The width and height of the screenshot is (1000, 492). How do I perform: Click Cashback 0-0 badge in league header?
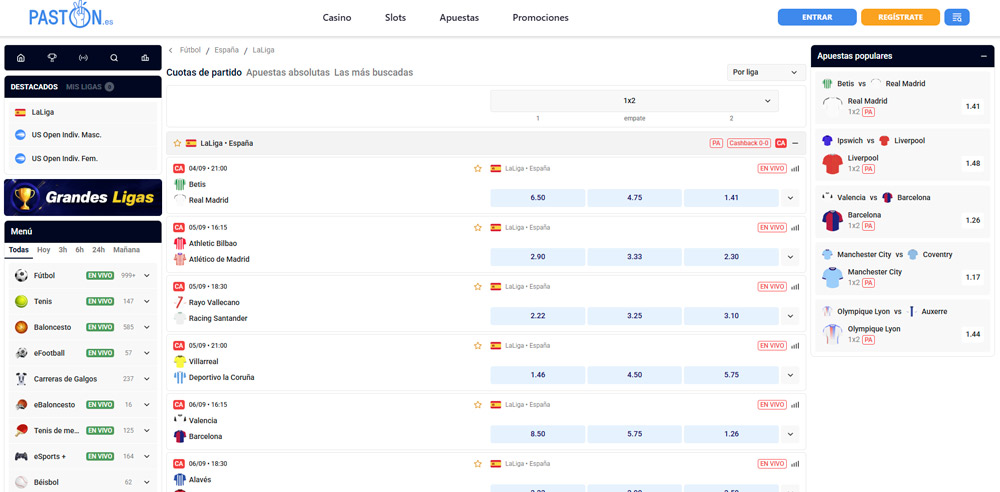[749, 144]
